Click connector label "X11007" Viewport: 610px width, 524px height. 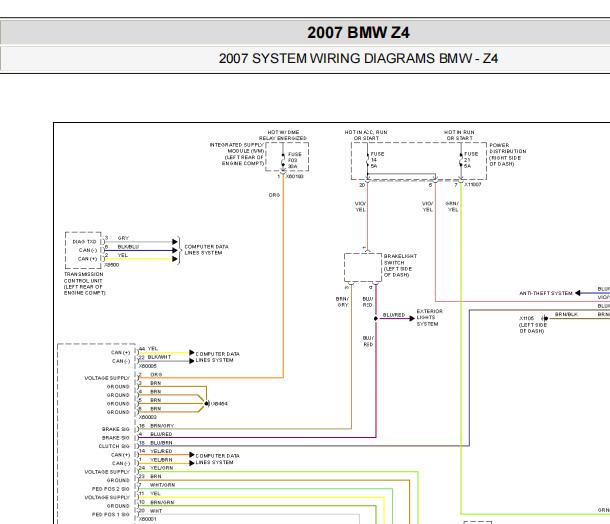473,184
